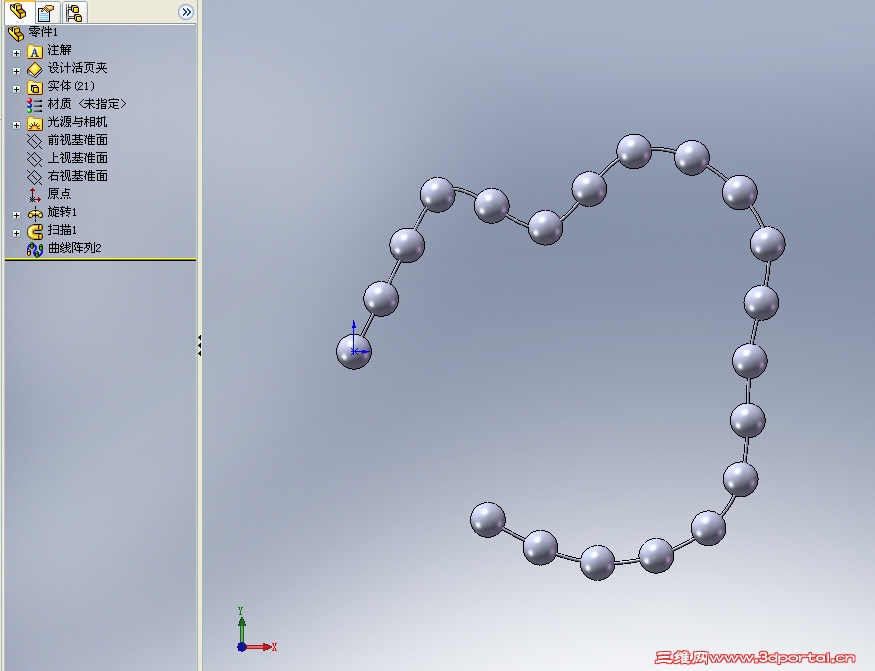Image resolution: width=875 pixels, height=671 pixels.
Task: Select the 实体(21) tree label
Action: 71,86
